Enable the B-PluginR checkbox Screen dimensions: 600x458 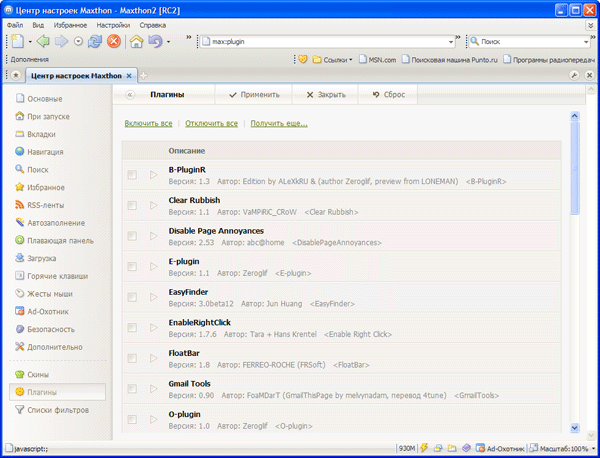coord(132,175)
